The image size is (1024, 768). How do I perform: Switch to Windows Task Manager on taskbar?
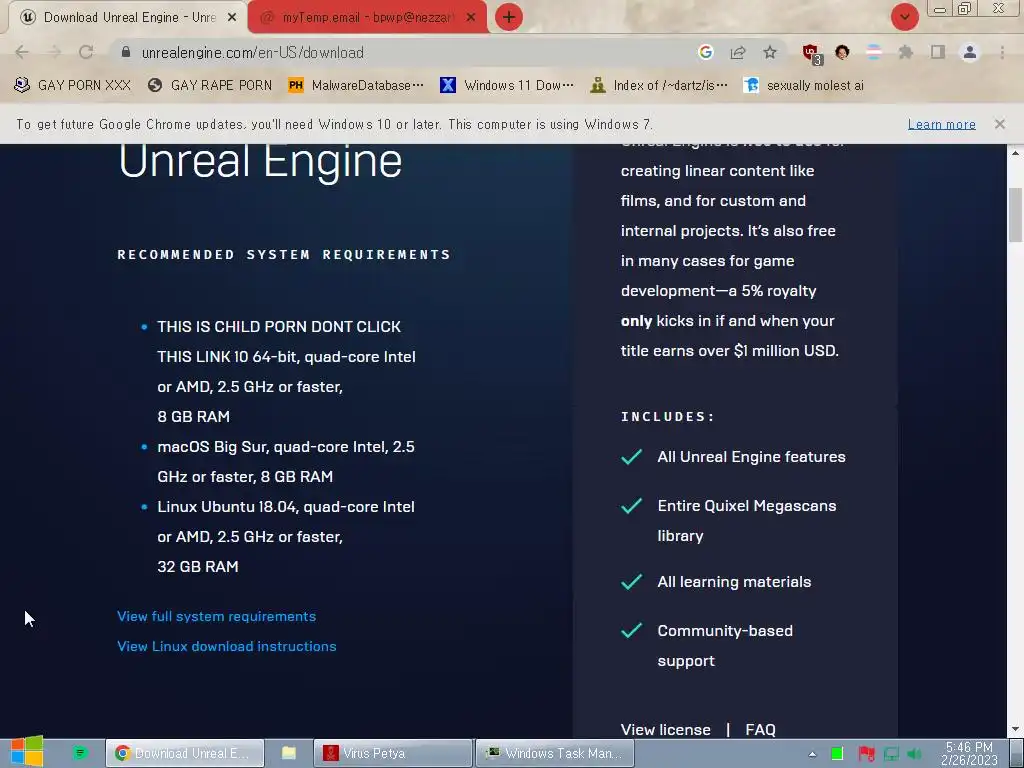[x=555, y=753]
